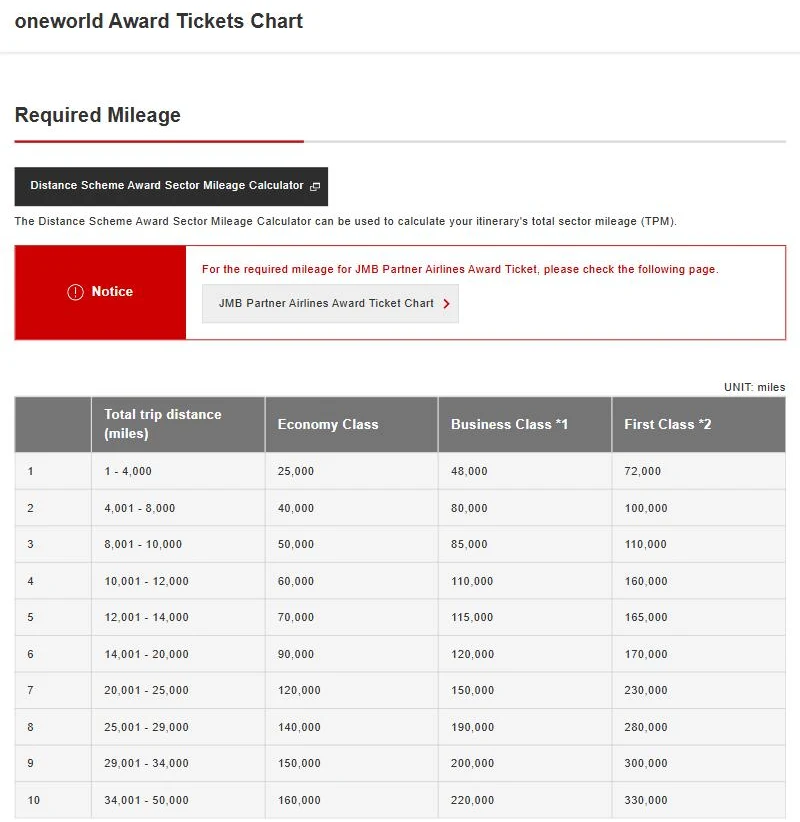Select the '330,000' First Class cell
This screenshot has height=822, width=800.
(x=699, y=800)
